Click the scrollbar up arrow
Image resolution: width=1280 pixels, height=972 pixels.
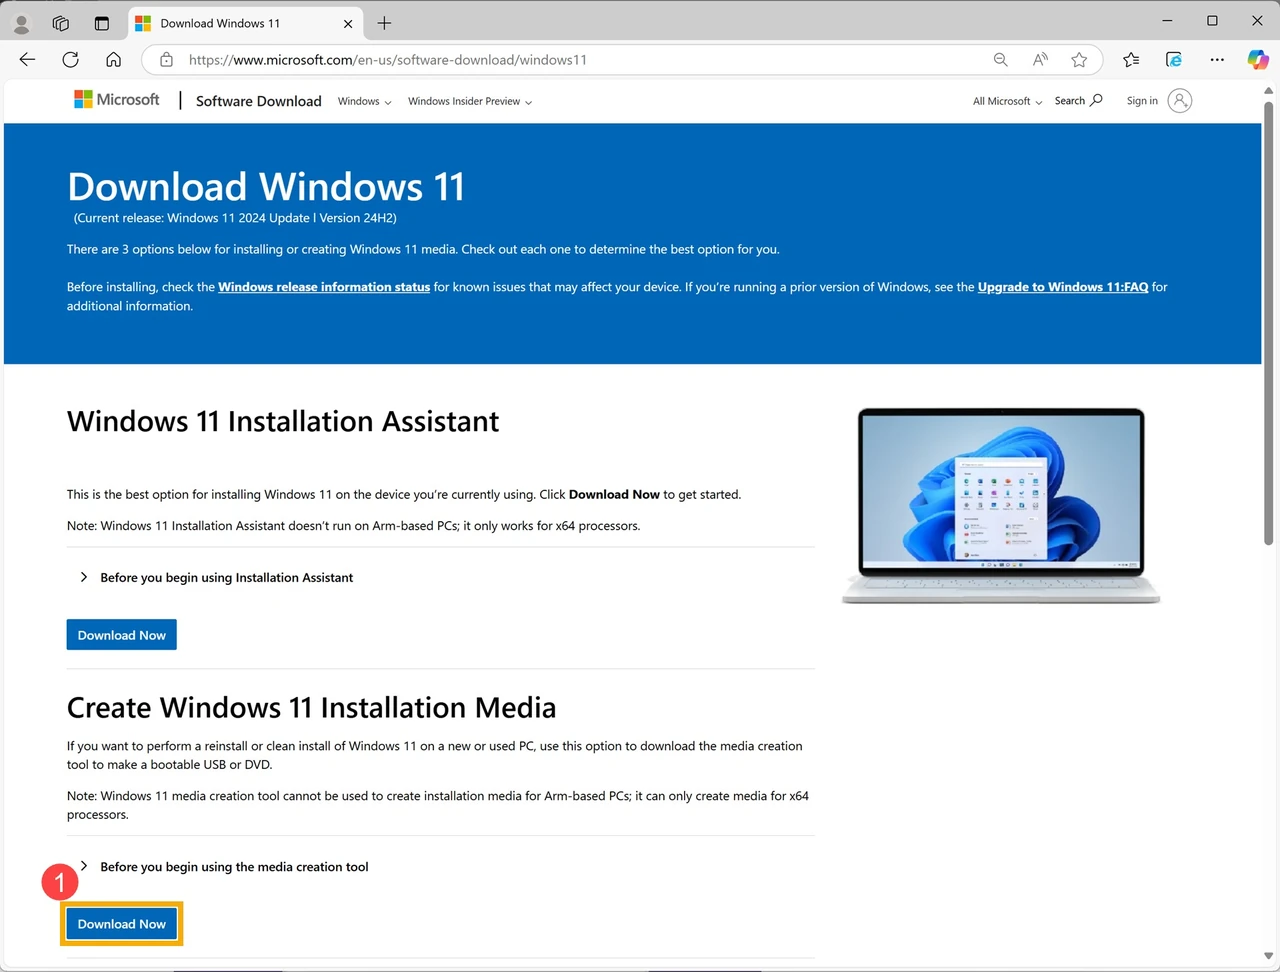coord(1269,91)
